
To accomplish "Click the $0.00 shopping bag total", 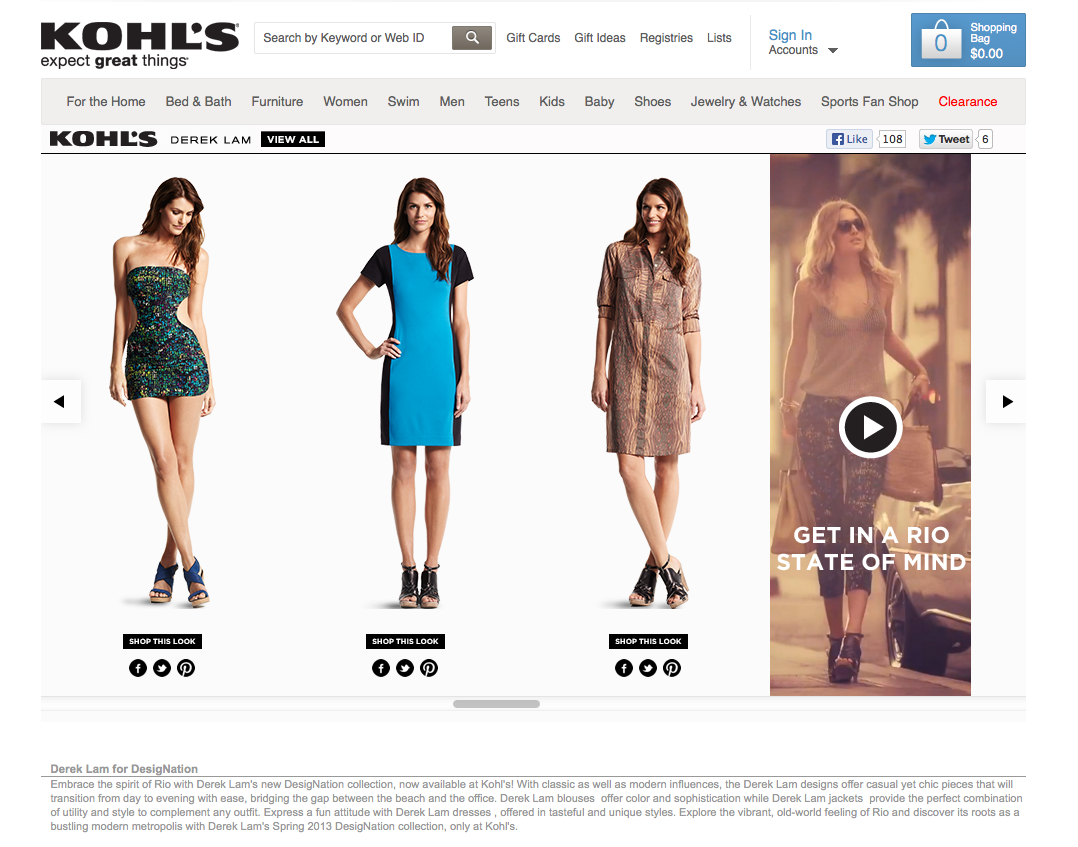I will pos(986,54).
